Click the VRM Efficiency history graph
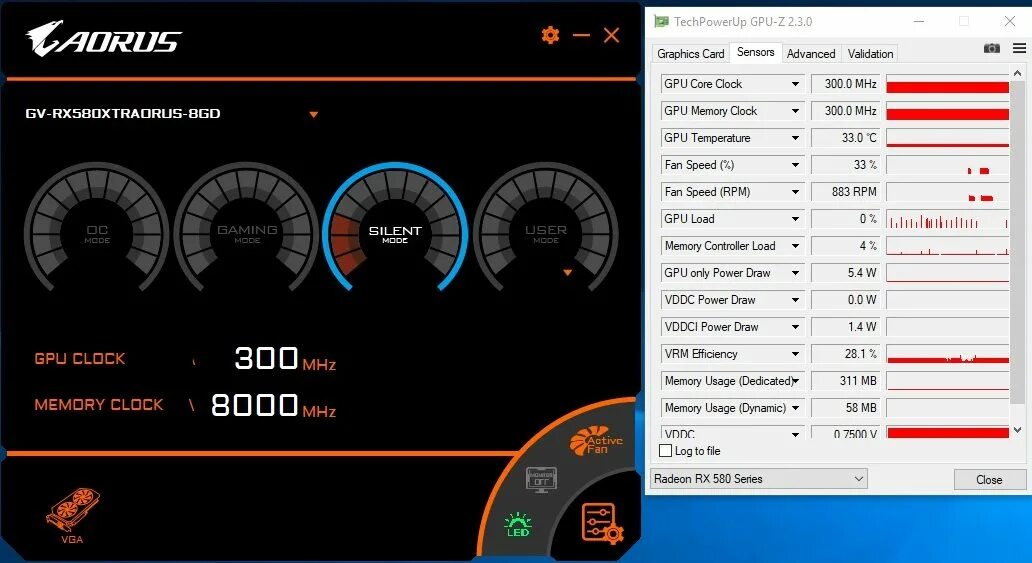The image size is (1032, 563). click(x=948, y=354)
